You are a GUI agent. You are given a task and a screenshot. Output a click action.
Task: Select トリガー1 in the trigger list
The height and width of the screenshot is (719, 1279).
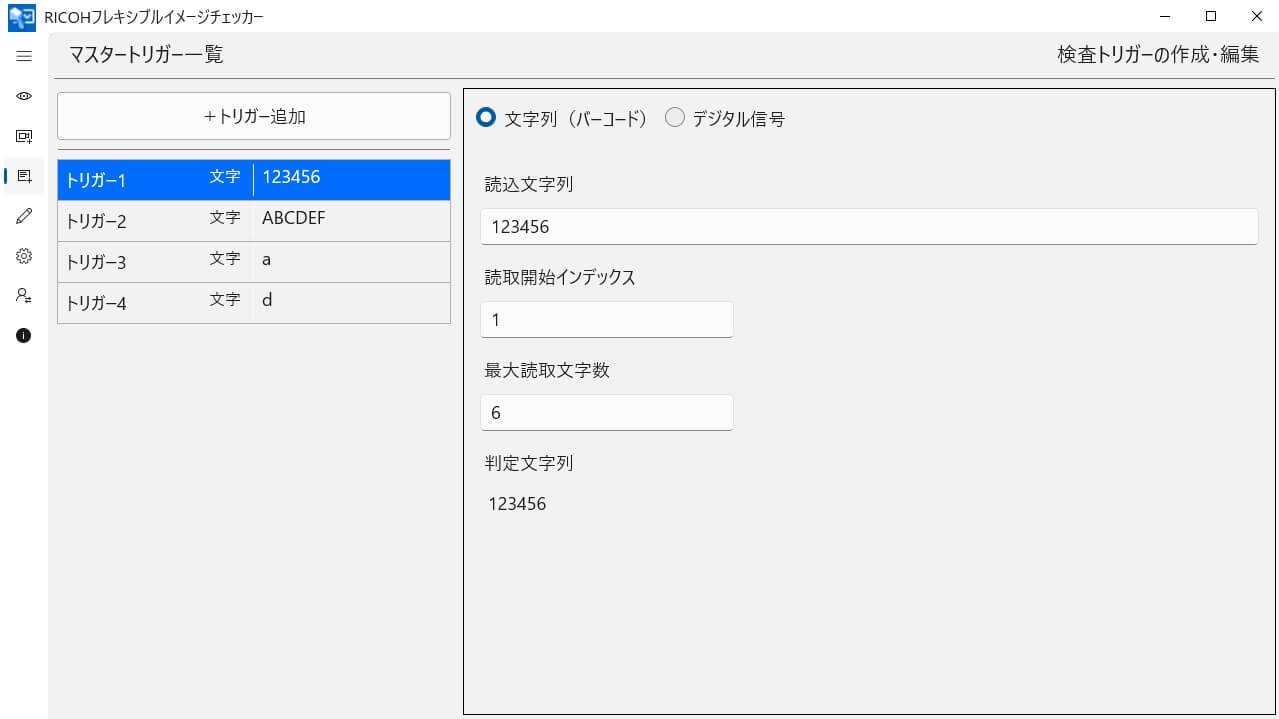(x=254, y=180)
